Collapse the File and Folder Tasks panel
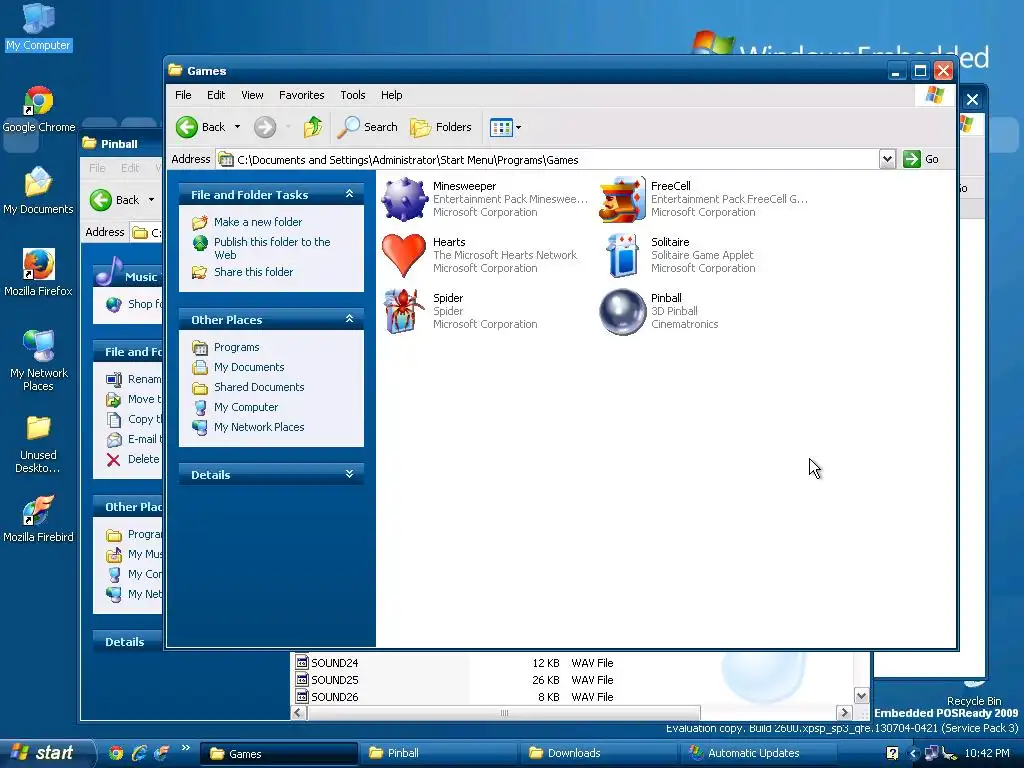 coord(349,194)
